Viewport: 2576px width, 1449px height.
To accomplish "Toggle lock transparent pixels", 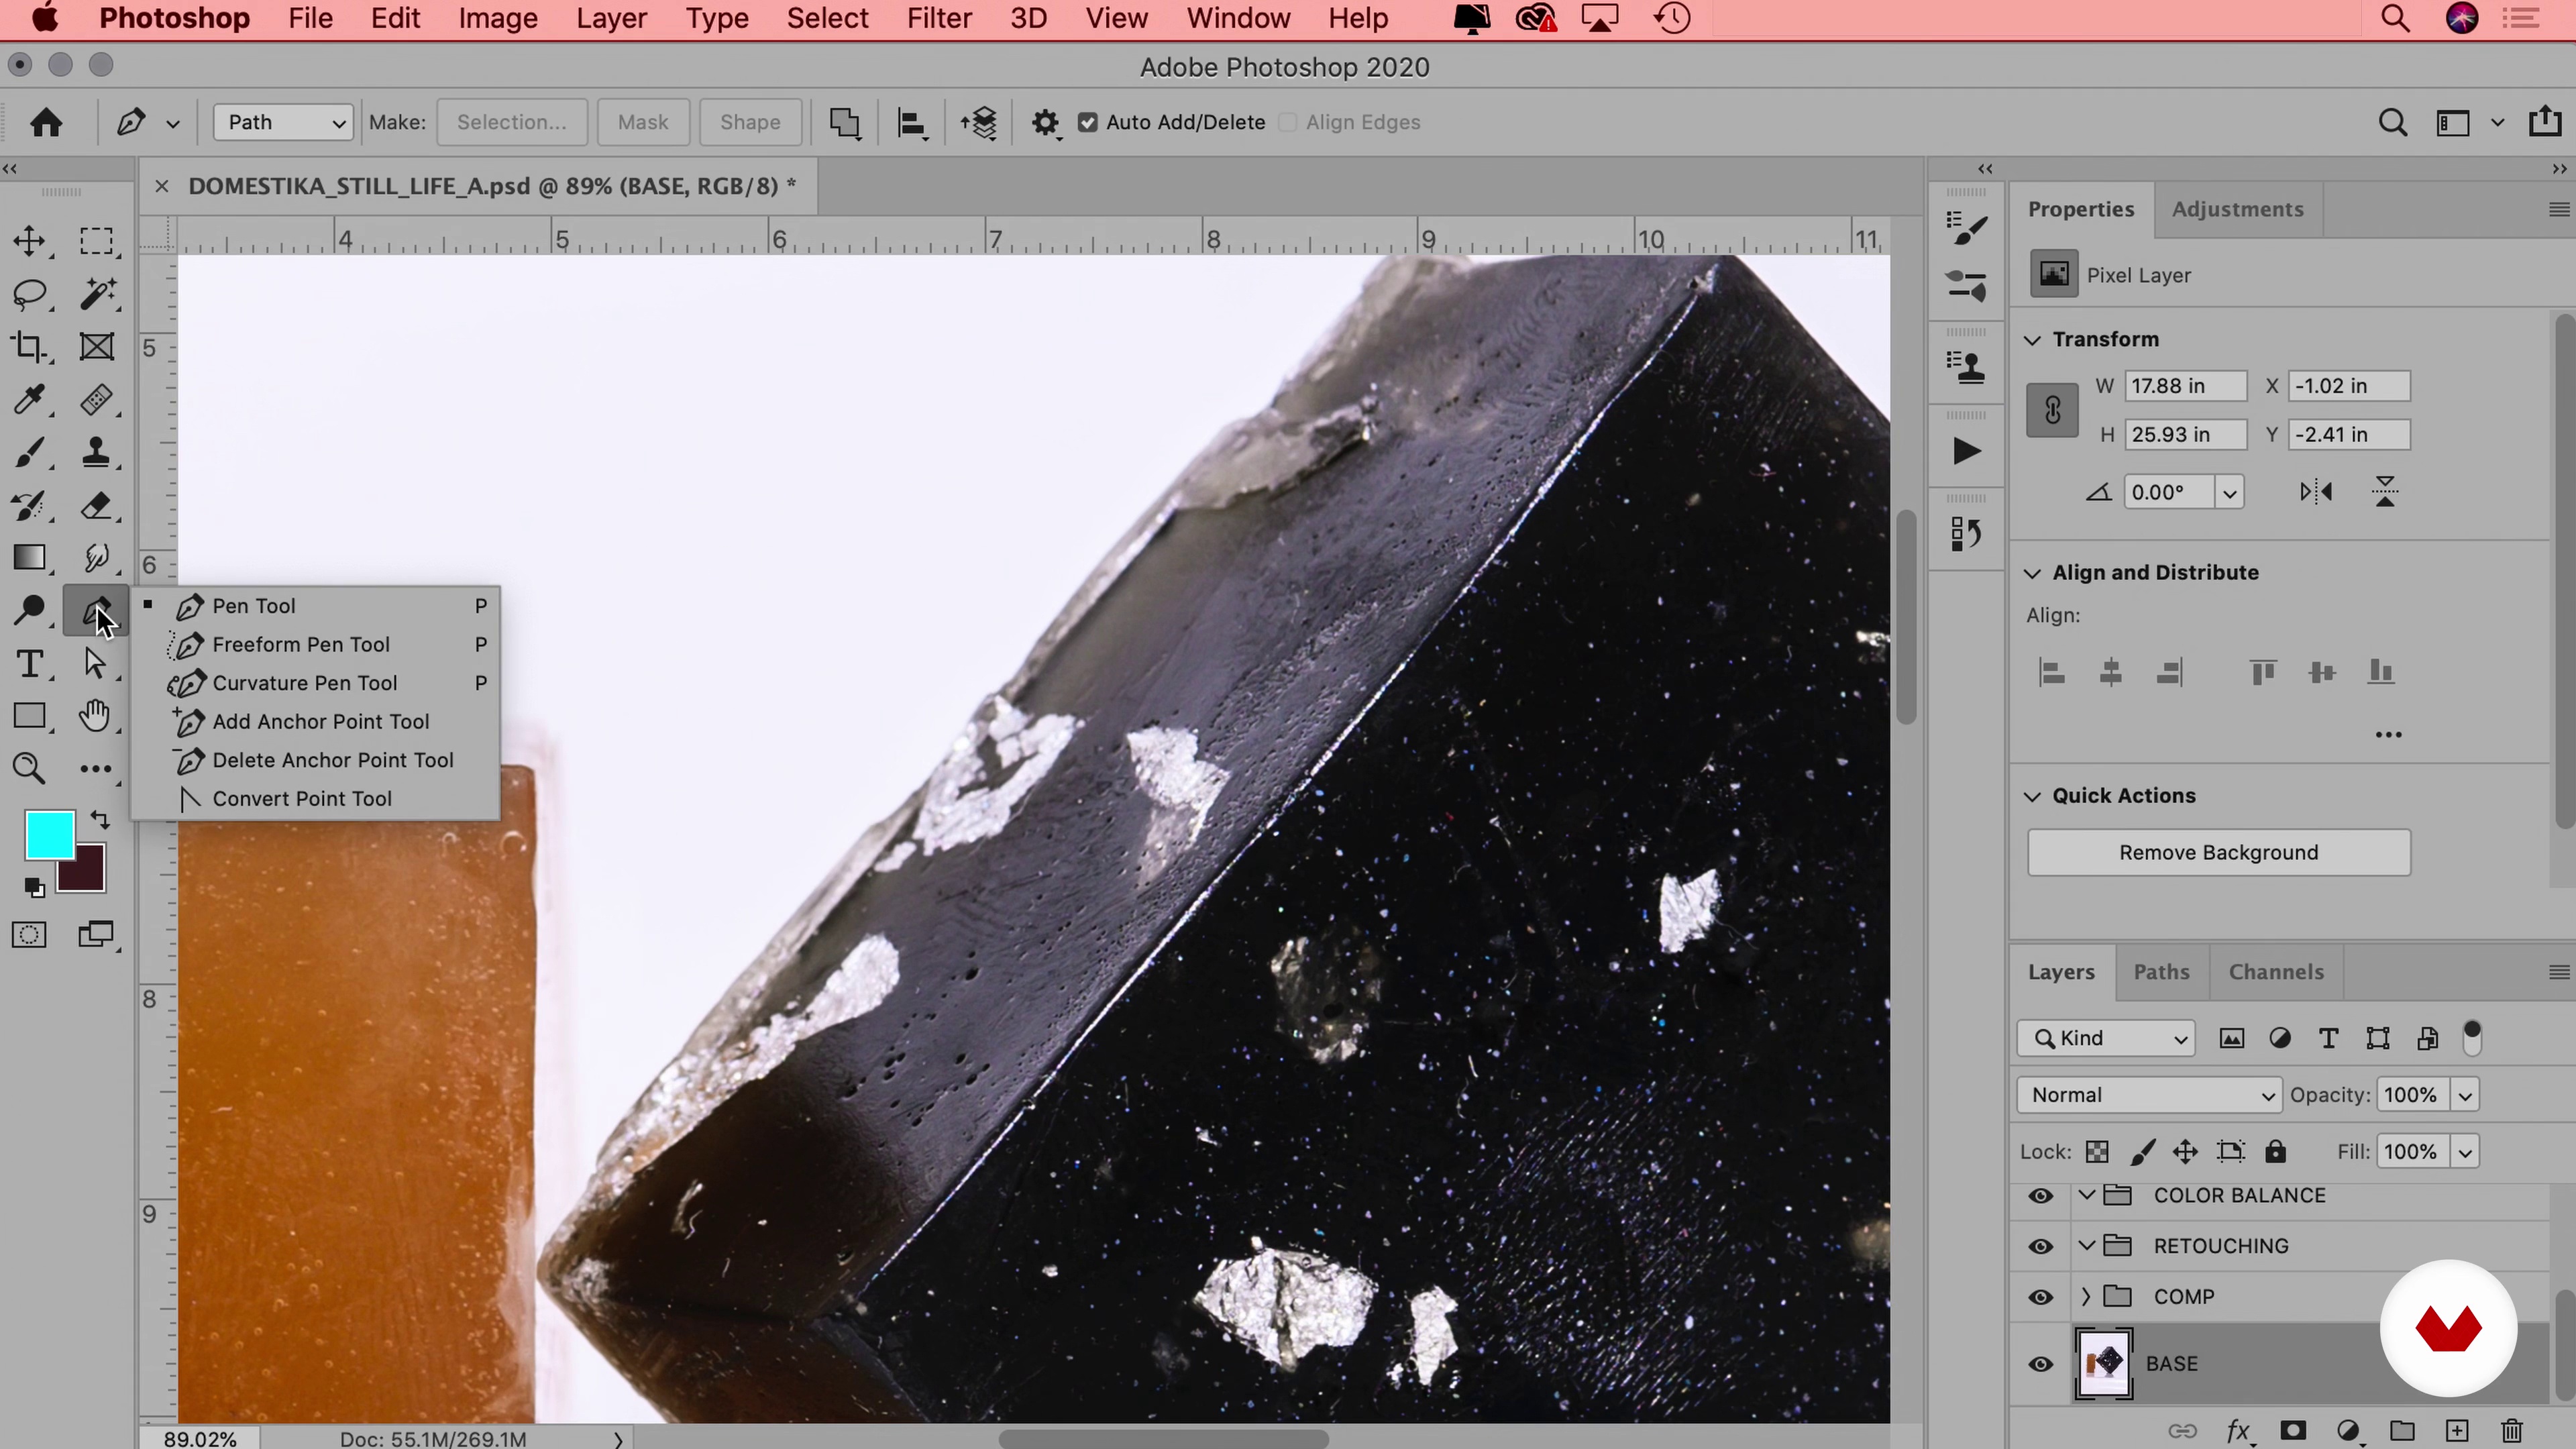I will (2097, 1152).
